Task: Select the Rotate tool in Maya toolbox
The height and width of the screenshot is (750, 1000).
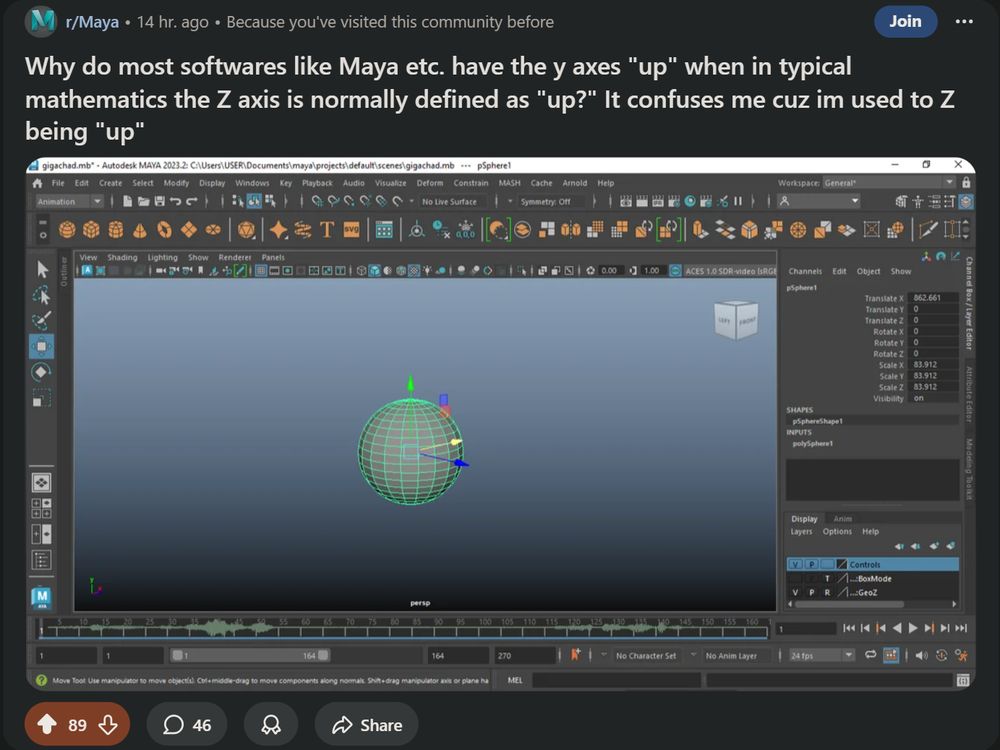Action: 41,372
